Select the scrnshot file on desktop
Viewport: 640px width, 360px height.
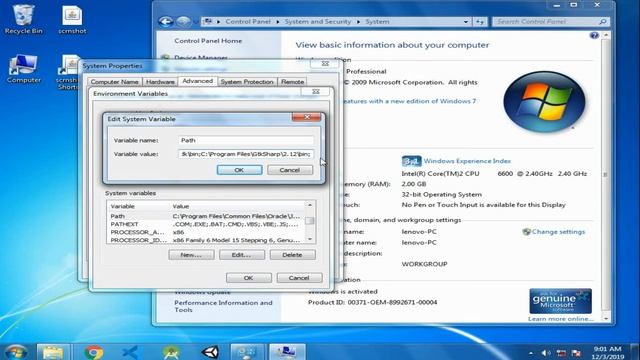(72, 19)
